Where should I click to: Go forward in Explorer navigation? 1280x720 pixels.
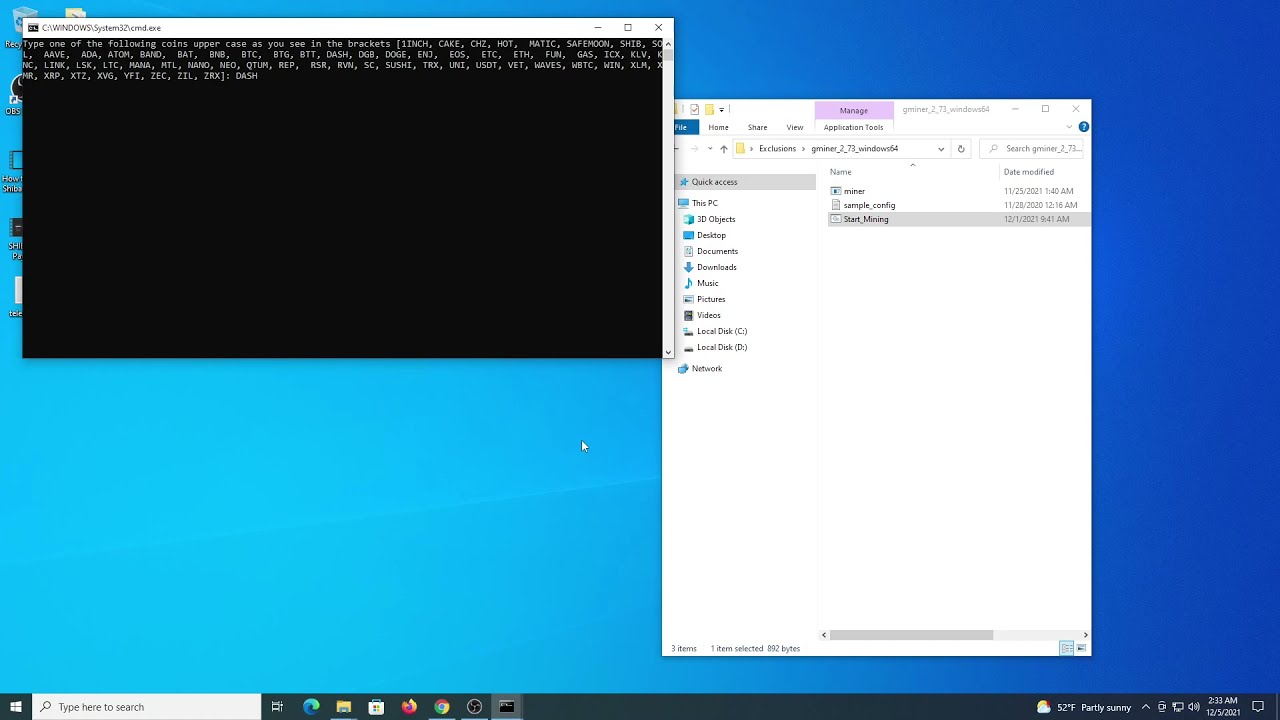pos(694,149)
